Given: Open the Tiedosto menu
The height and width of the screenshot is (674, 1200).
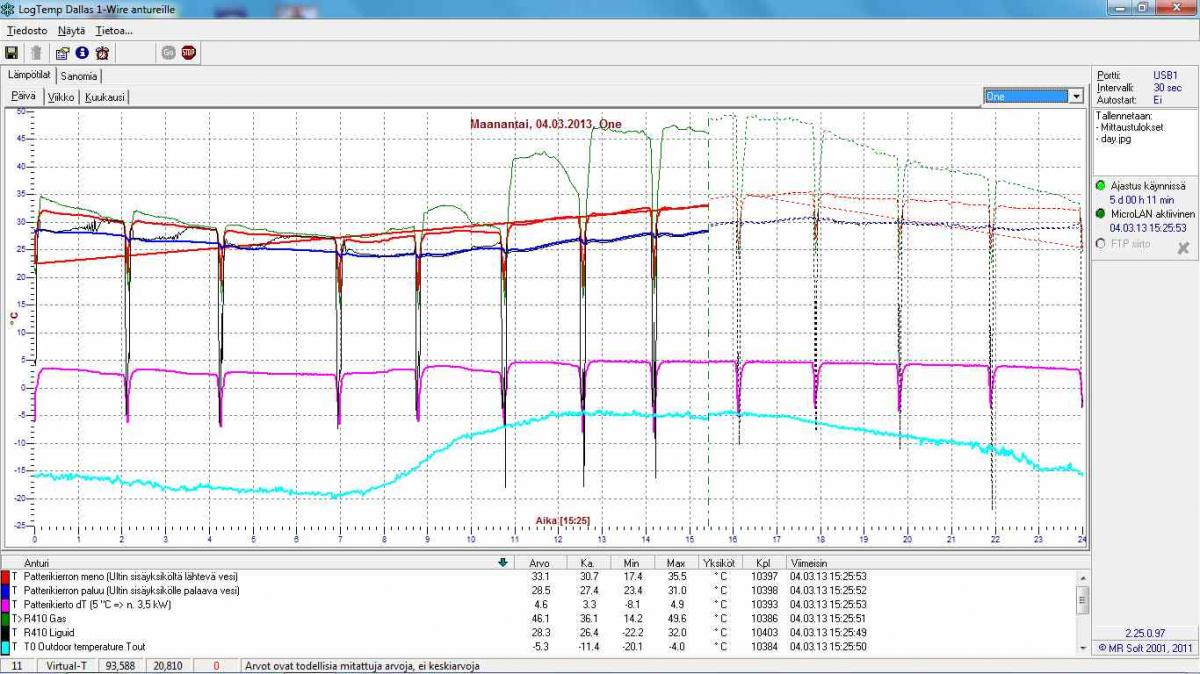Looking at the screenshot, I should pyautogui.click(x=27, y=31).
